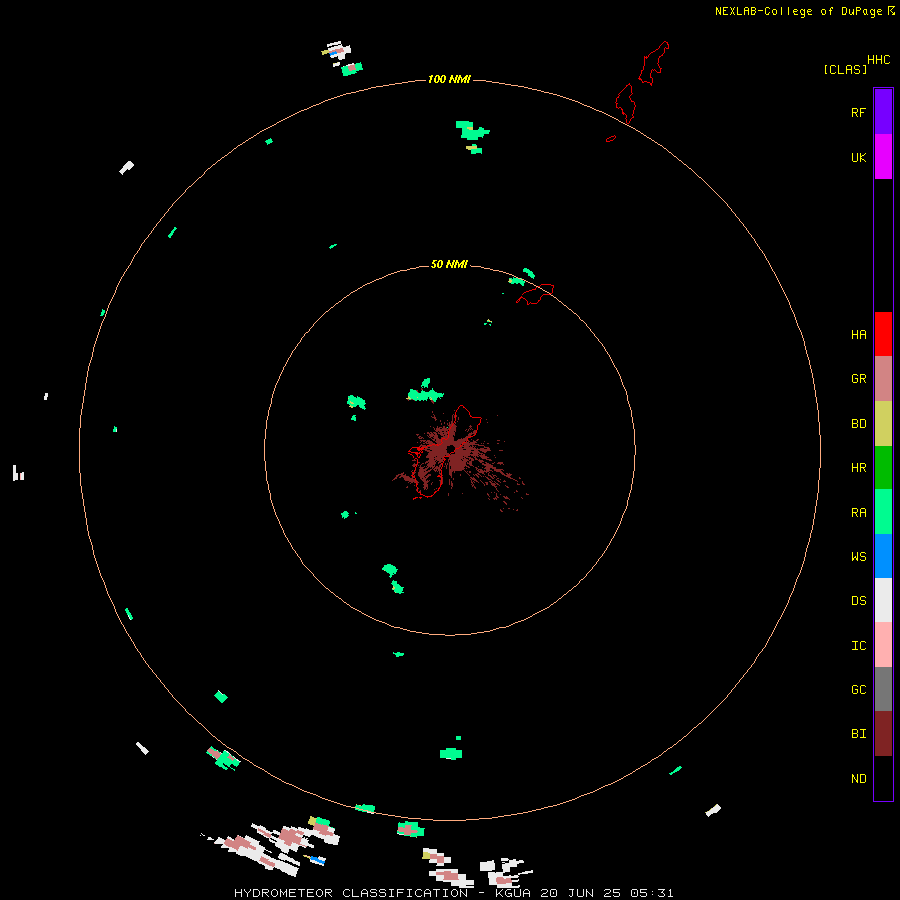Click the IC light pink legend swatch
The image size is (900, 900).
point(883,645)
